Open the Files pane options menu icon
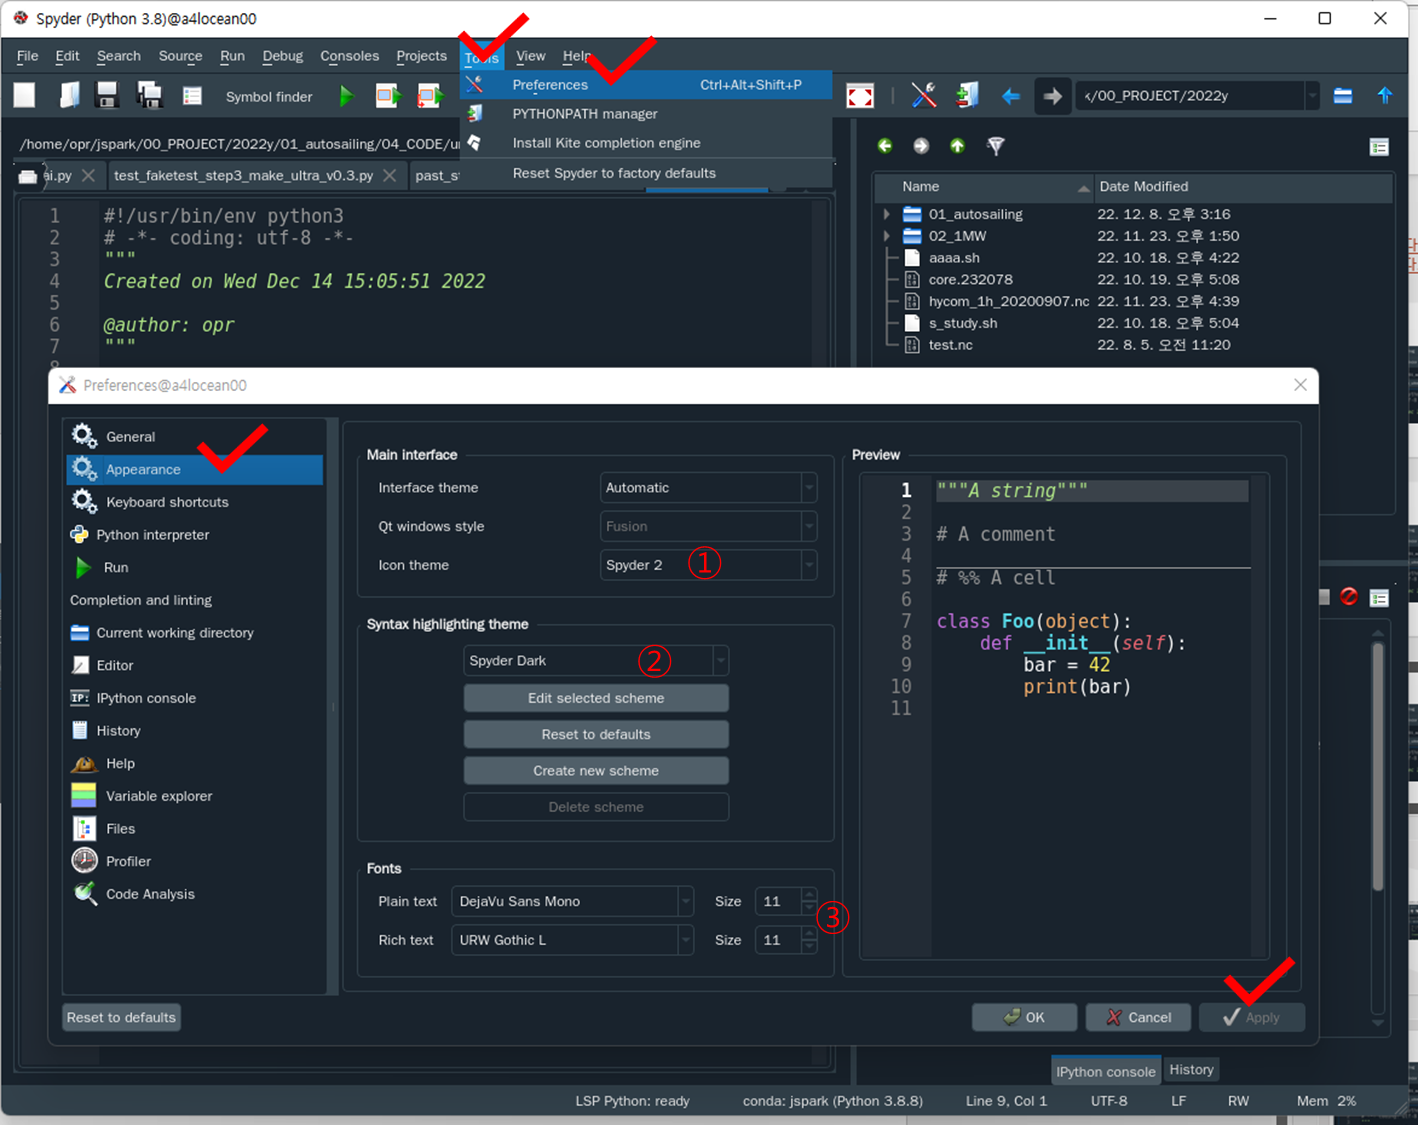The height and width of the screenshot is (1125, 1418). [x=1379, y=147]
